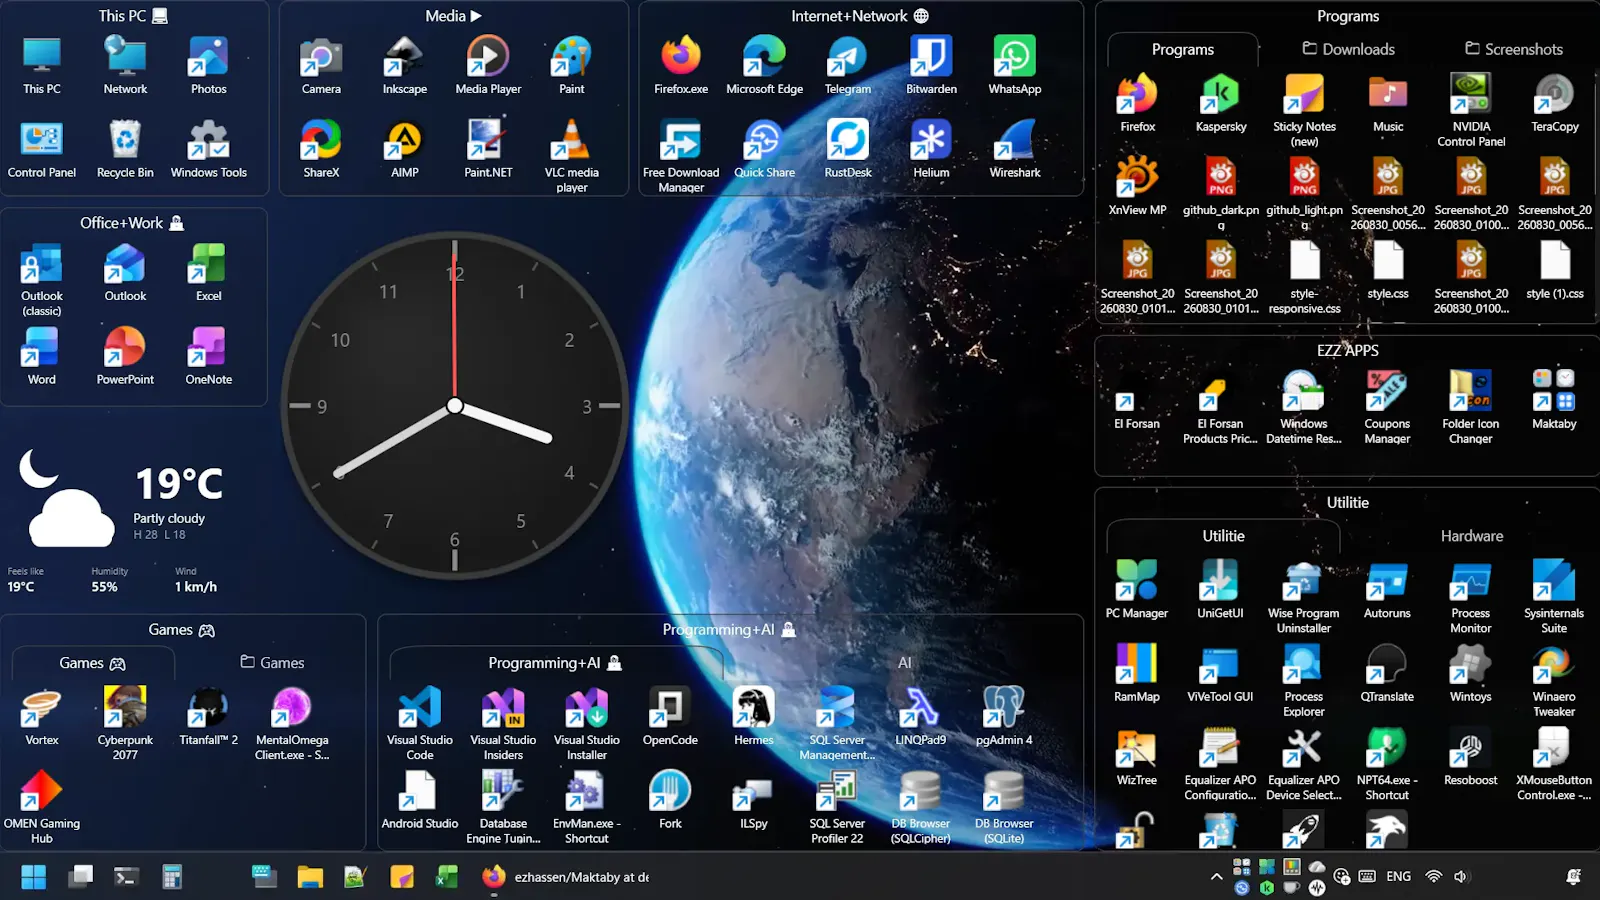This screenshot has width=1600, height=900.
Task: Launch Bitwarden password manager
Action: [x=931, y=66]
